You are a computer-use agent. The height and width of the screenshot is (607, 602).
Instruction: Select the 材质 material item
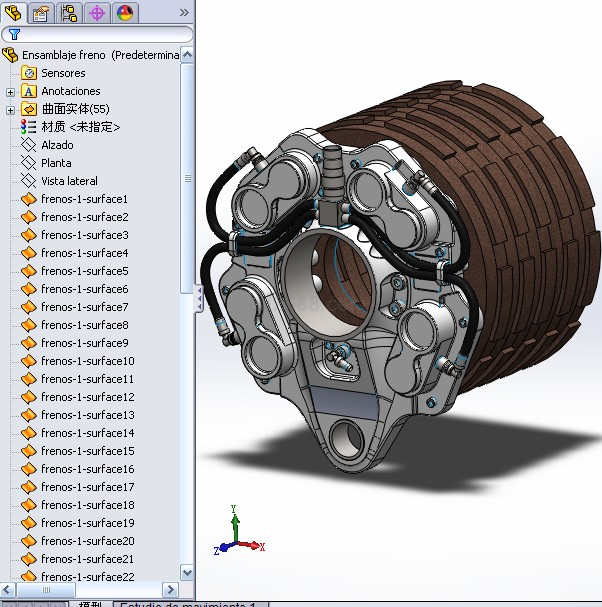coord(80,127)
